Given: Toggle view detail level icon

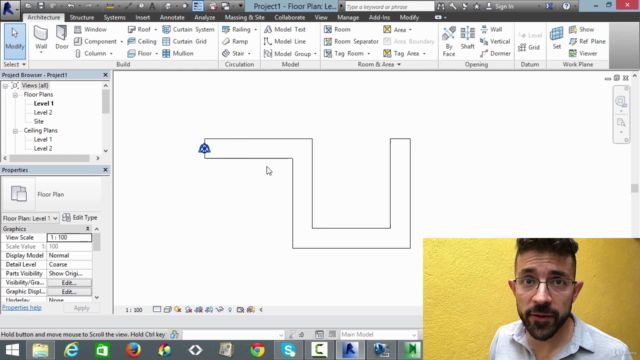Looking at the screenshot, I should 157,310.
